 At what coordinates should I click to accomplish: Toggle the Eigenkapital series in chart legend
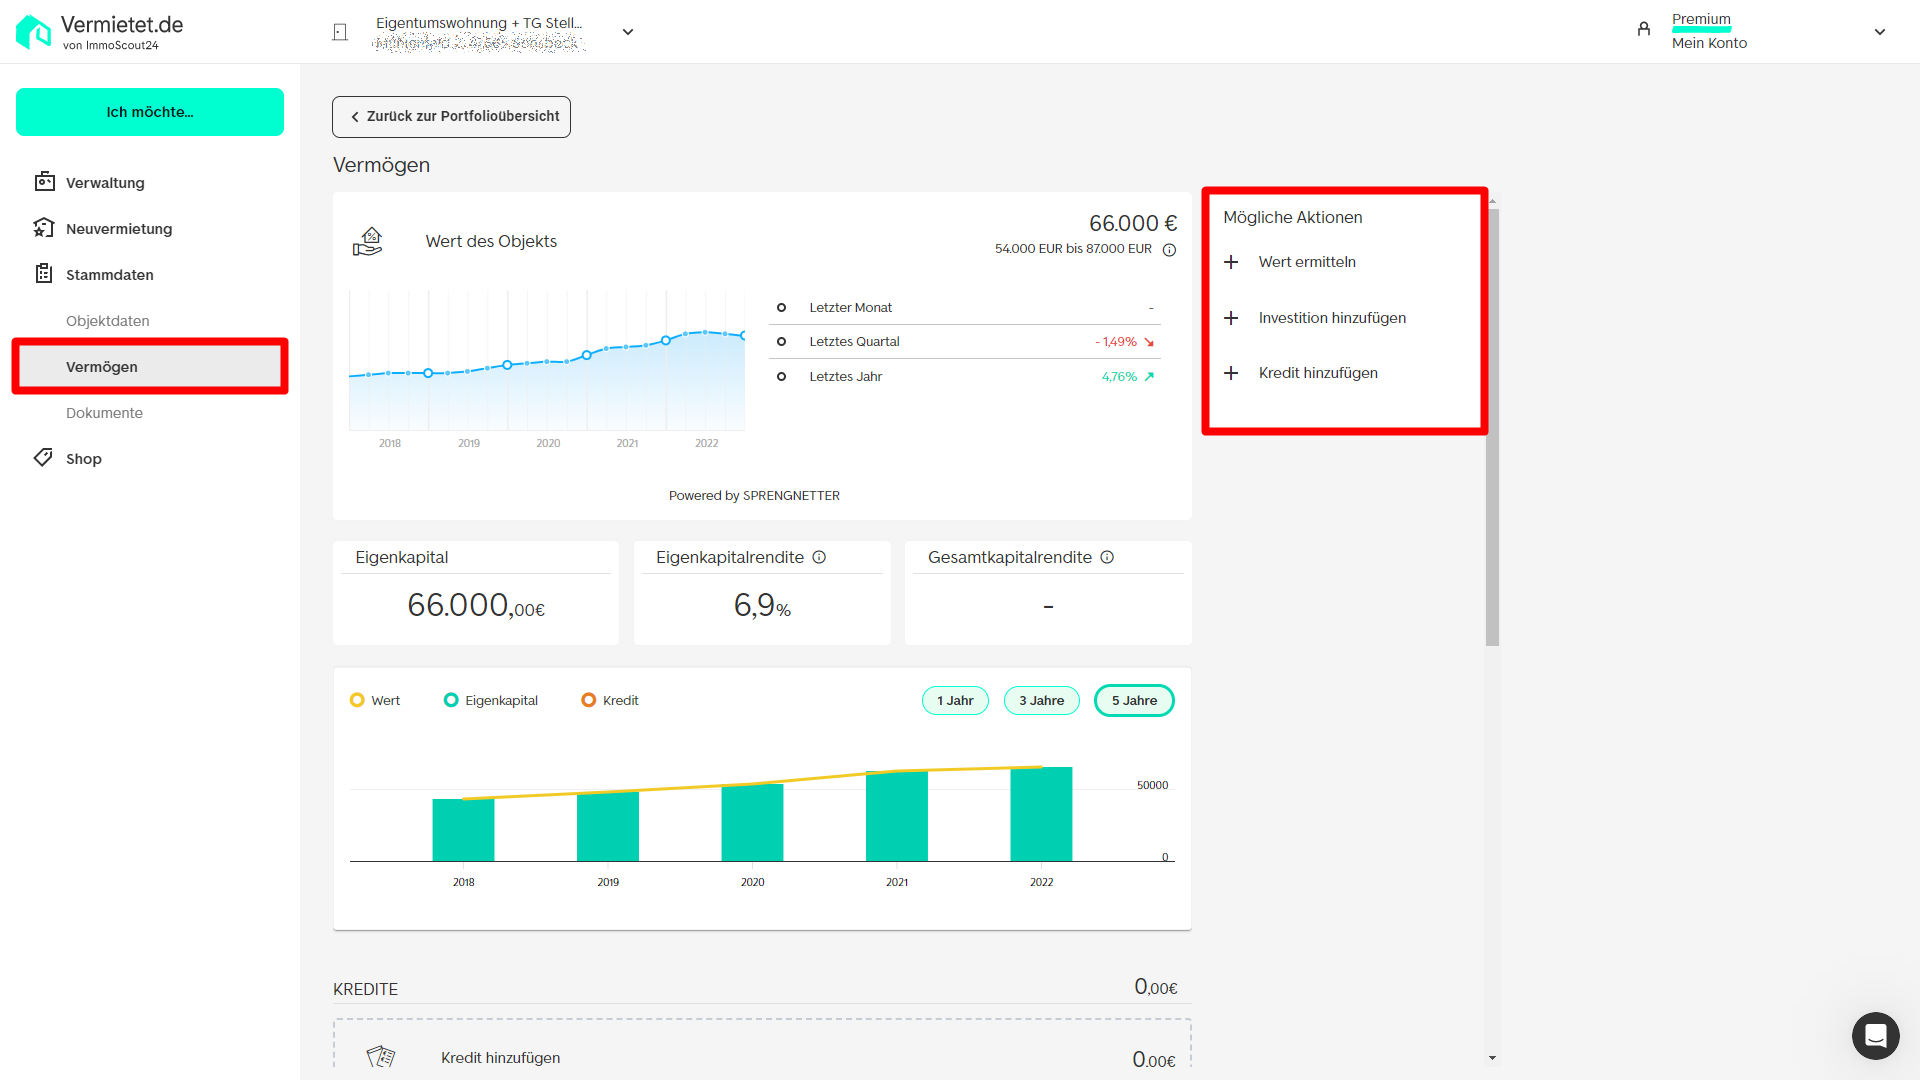coord(491,701)
